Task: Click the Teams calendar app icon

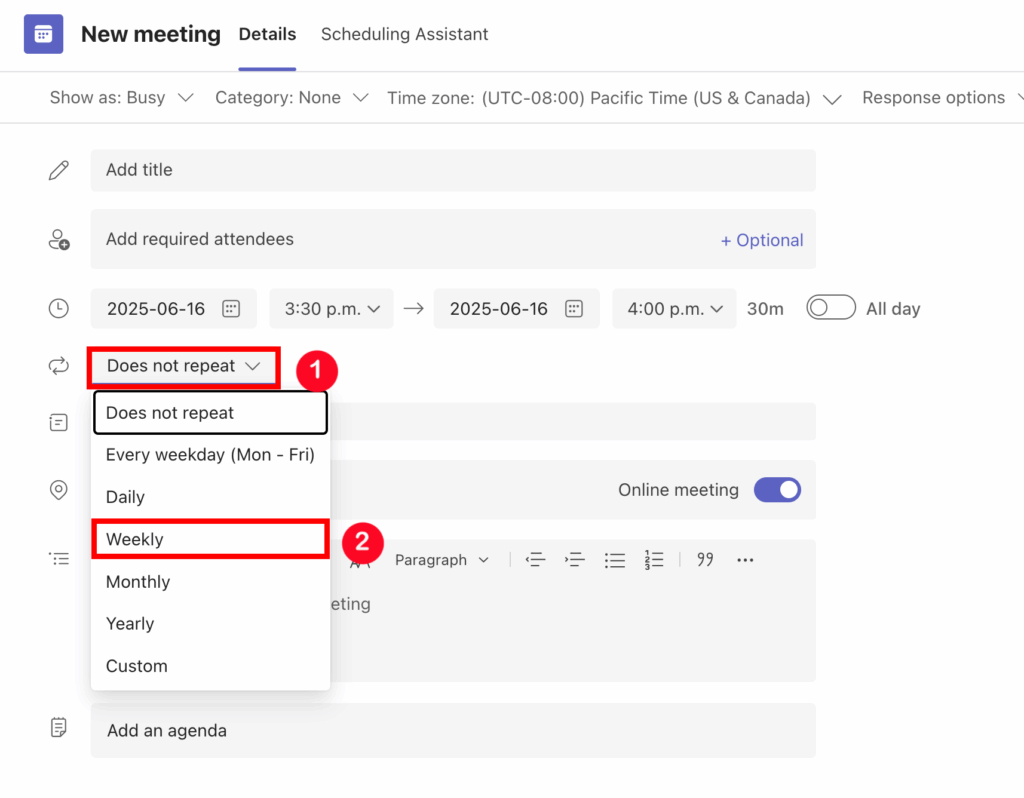Action: pyautogui.click(x=43, y=34)
